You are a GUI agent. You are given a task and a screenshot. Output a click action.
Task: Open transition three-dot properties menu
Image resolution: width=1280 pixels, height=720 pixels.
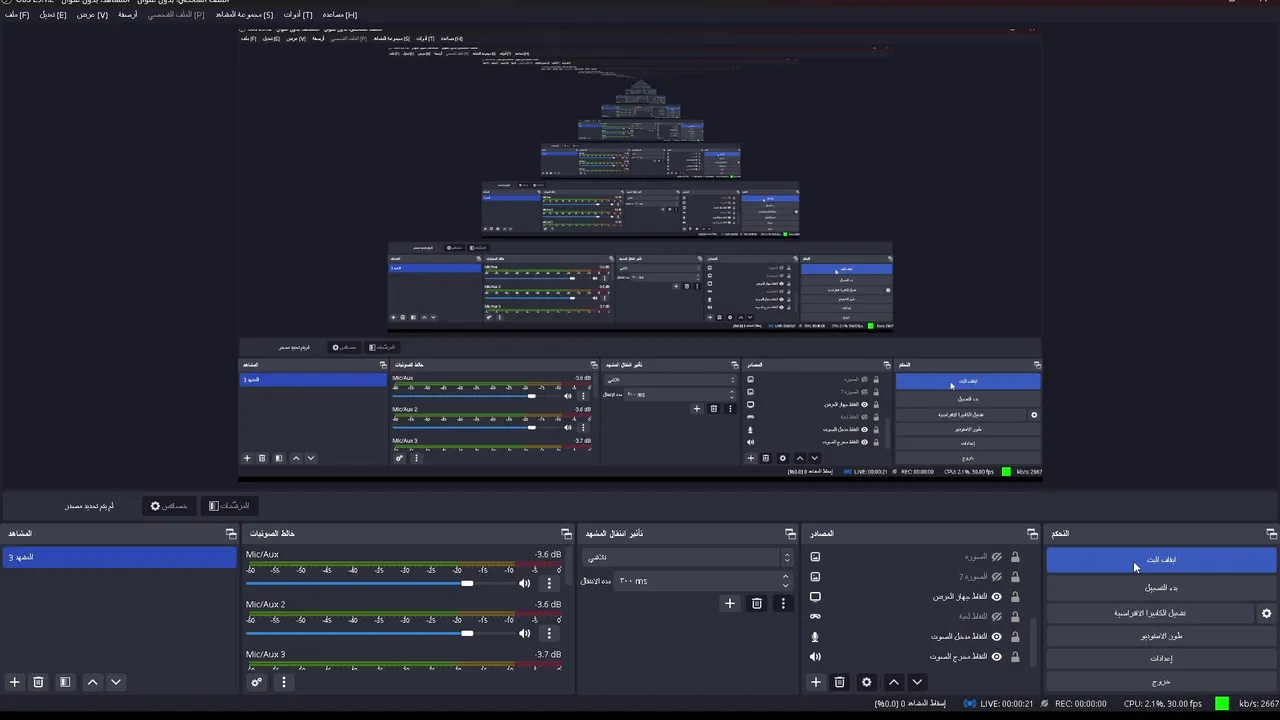(x=783, y=603)
